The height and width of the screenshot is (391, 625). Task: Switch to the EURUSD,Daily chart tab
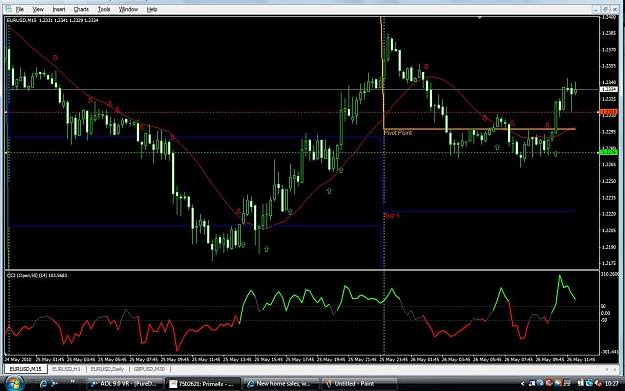(107, 369)
